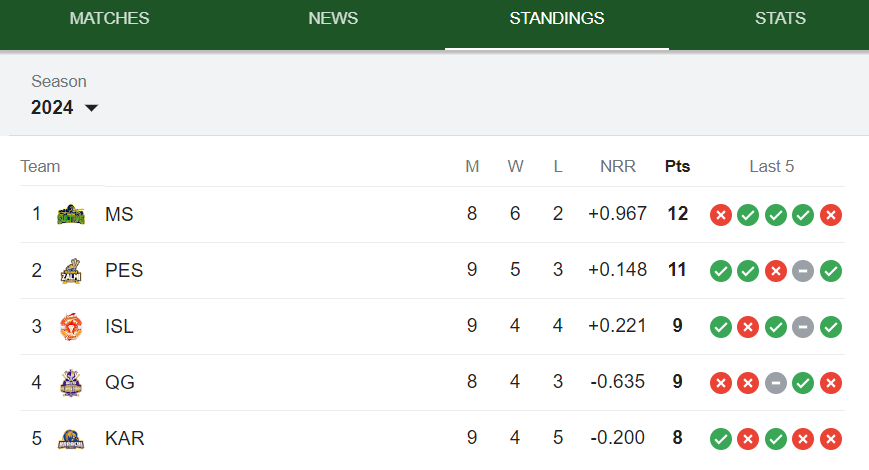Click QG's green win icon

(803, 383)
